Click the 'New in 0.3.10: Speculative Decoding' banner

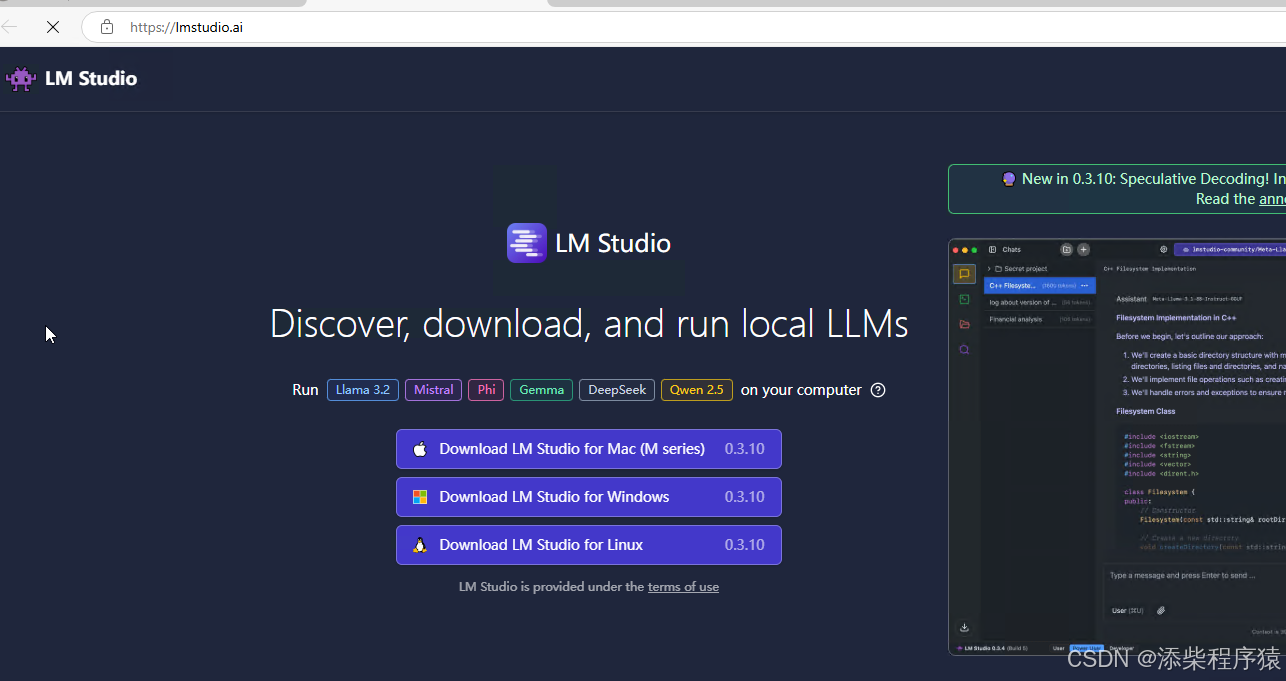pos(1117,189)
